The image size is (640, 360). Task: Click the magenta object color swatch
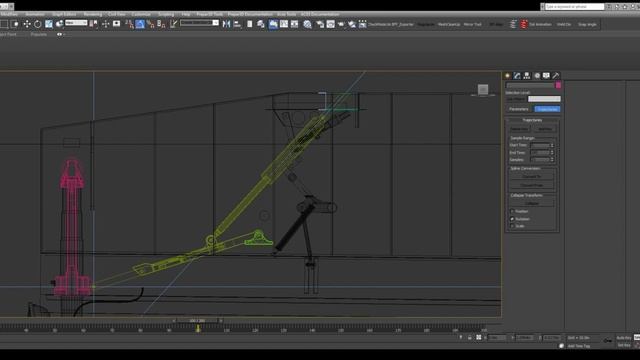click(x=558, y=85)
